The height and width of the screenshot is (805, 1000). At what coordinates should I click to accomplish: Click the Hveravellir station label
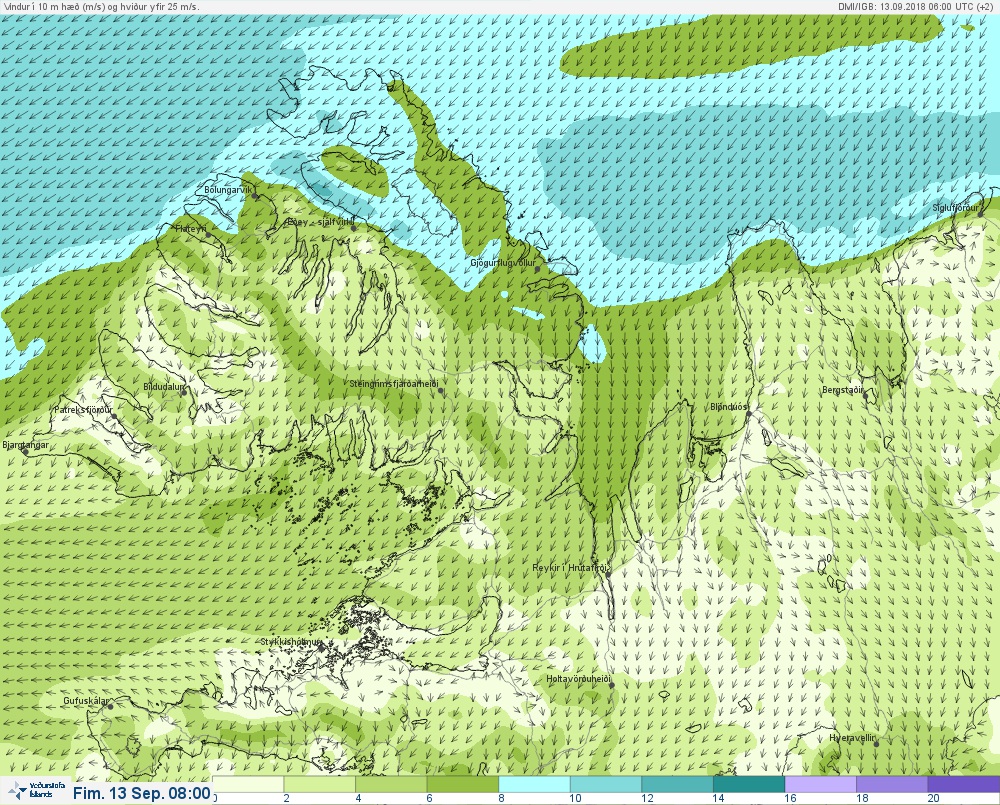coord(852,738)
